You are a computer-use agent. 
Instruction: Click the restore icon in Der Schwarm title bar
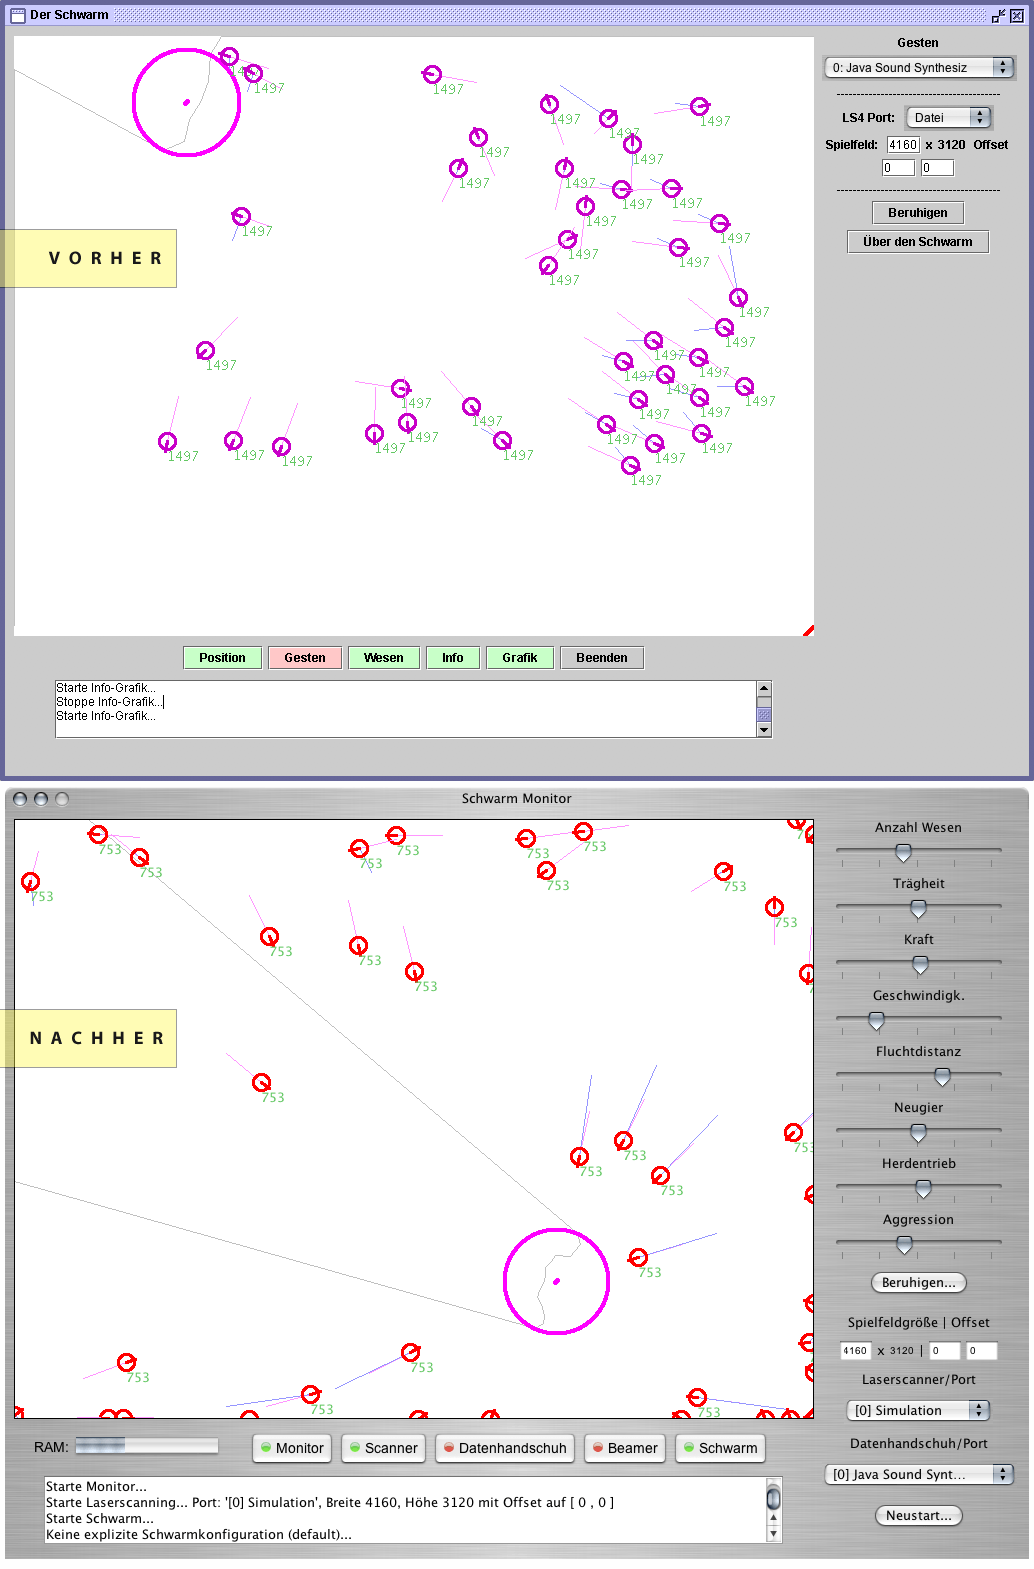[x=998, y=16]
